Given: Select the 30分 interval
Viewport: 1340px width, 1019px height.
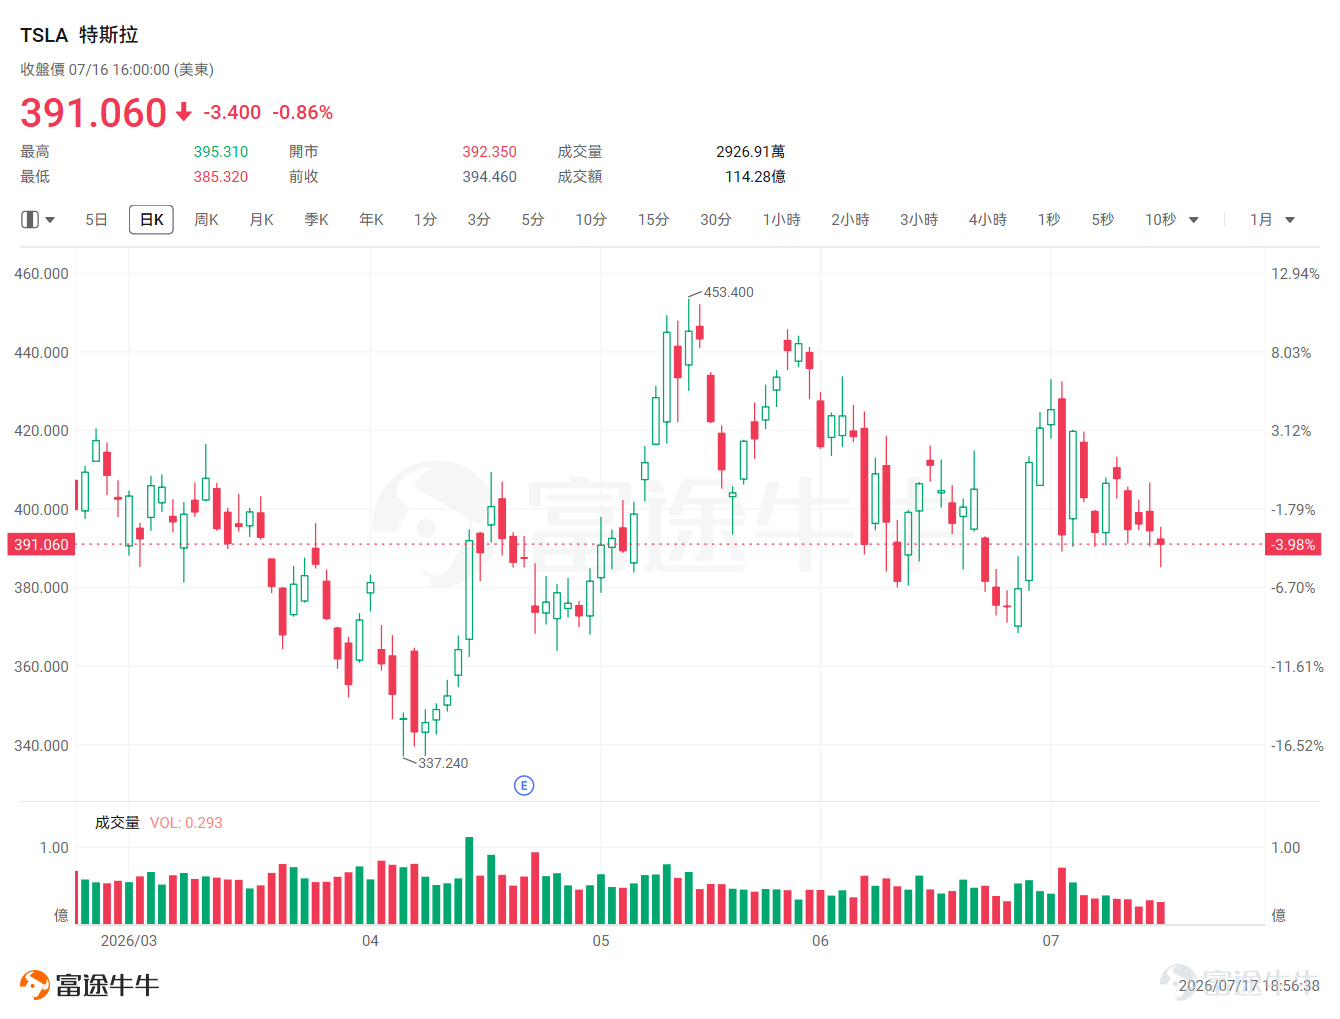Looking at the screenshot, I should [715, 219].
